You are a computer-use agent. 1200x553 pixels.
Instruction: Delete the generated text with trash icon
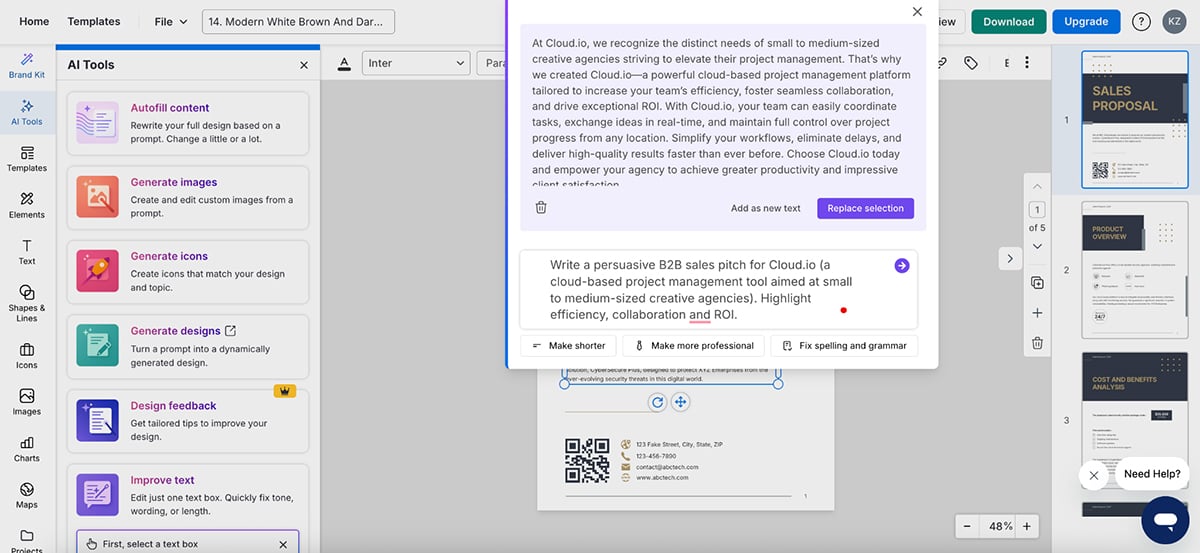click(x=541, y=208)
